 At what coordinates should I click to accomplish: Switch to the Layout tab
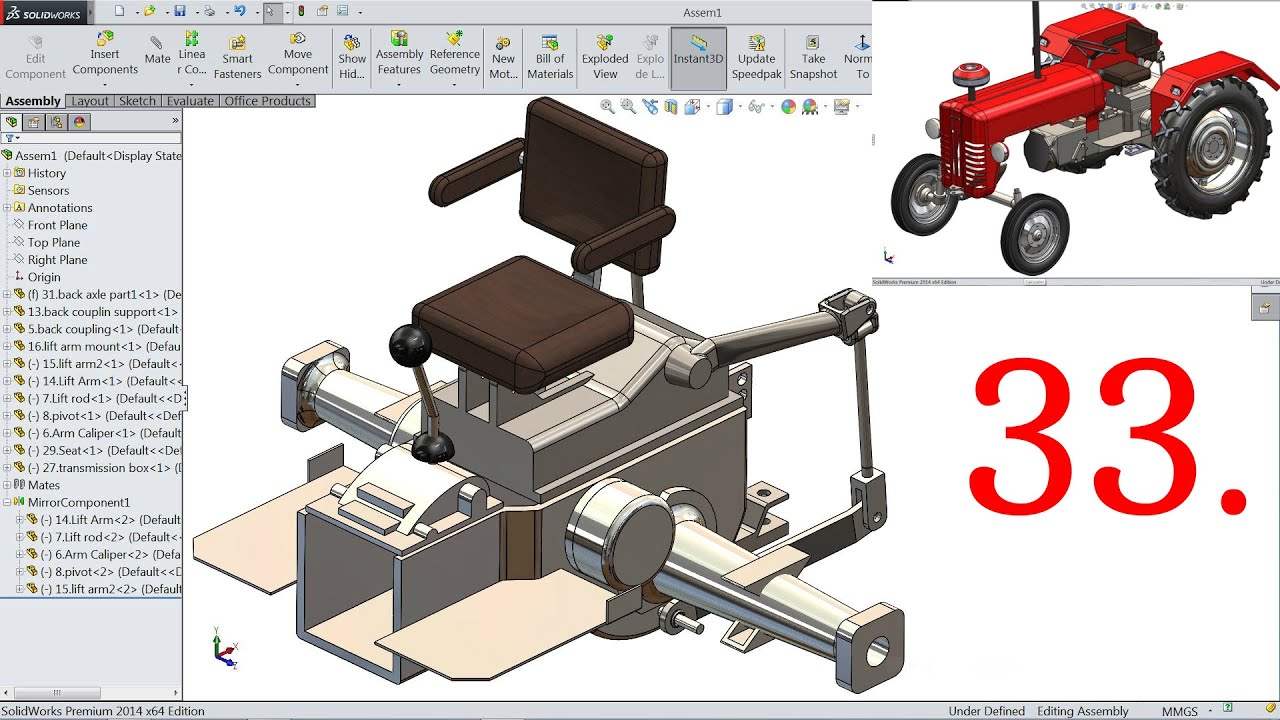pyautogui.click(x=90, y=101)
